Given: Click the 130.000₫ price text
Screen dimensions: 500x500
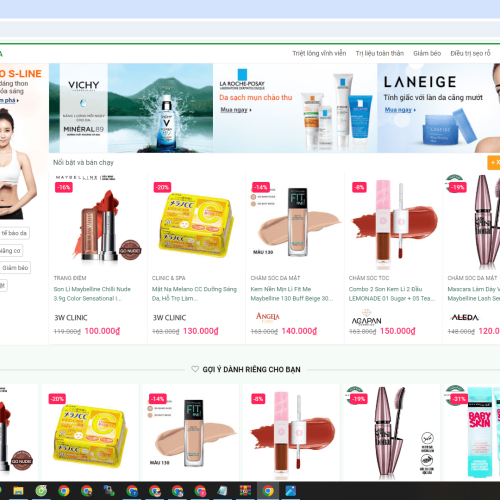Looking at the screenshot, I should coord(201,331).
